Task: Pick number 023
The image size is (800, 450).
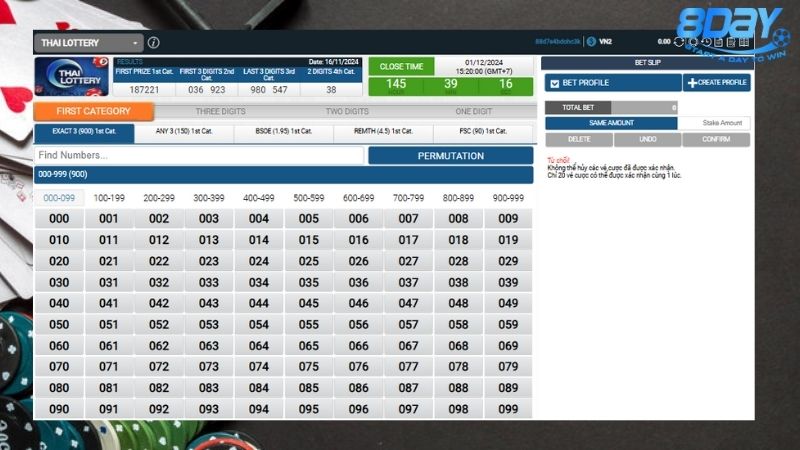Action: (x=209, y=261)
